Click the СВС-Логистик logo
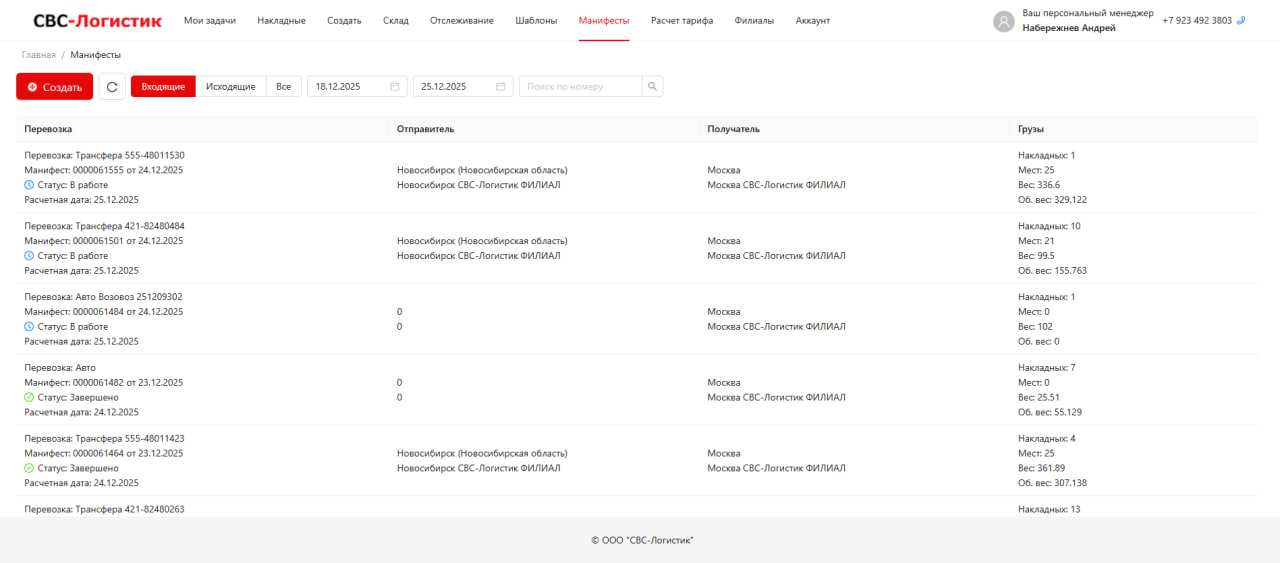 97,21
